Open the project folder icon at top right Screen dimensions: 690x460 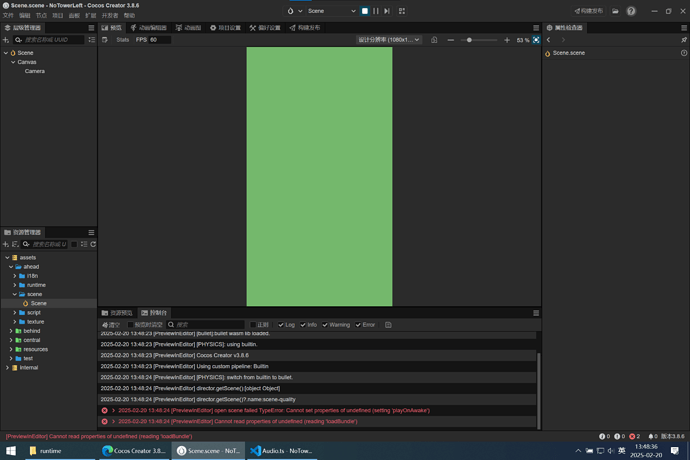tap(615, 11)
